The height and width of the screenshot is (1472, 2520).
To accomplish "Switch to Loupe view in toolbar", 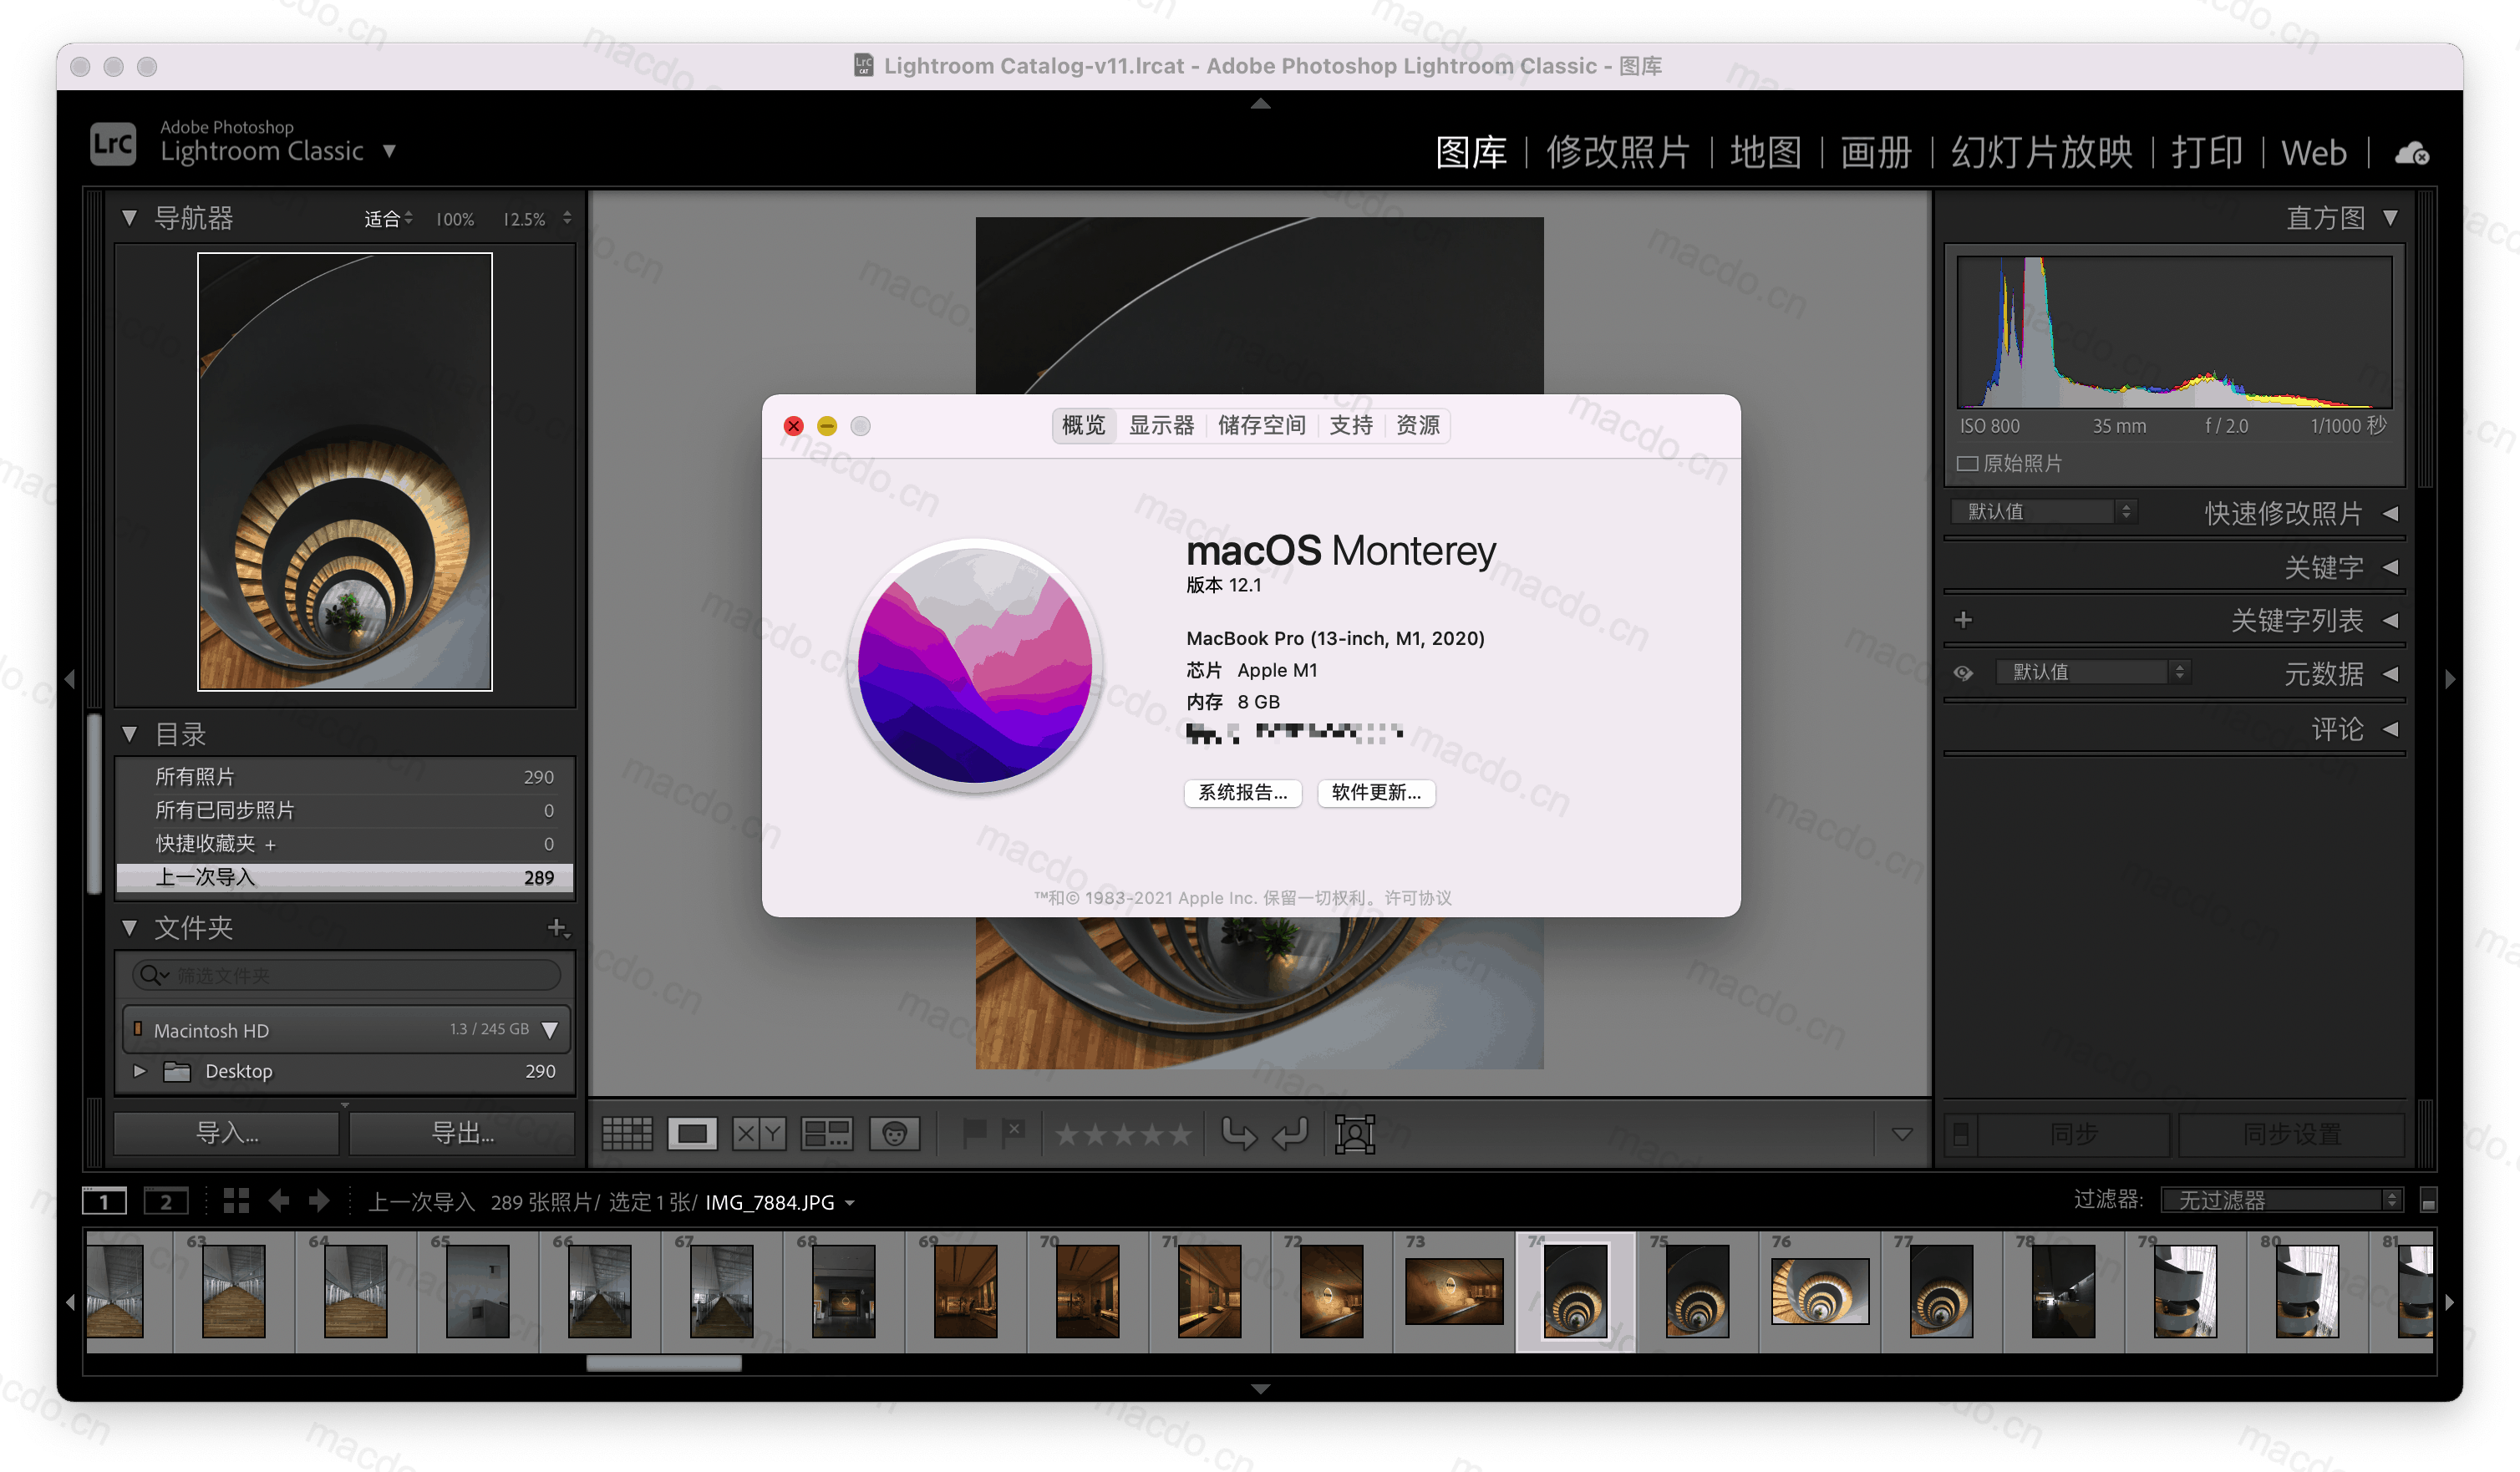I will coord(692,1134).
